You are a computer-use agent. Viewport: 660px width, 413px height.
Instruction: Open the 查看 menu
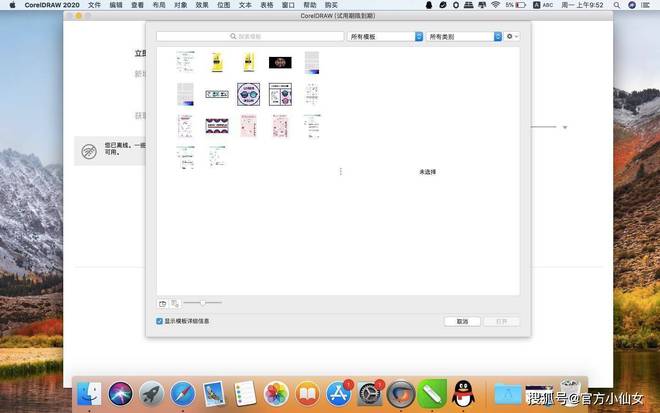coord(137,5)
